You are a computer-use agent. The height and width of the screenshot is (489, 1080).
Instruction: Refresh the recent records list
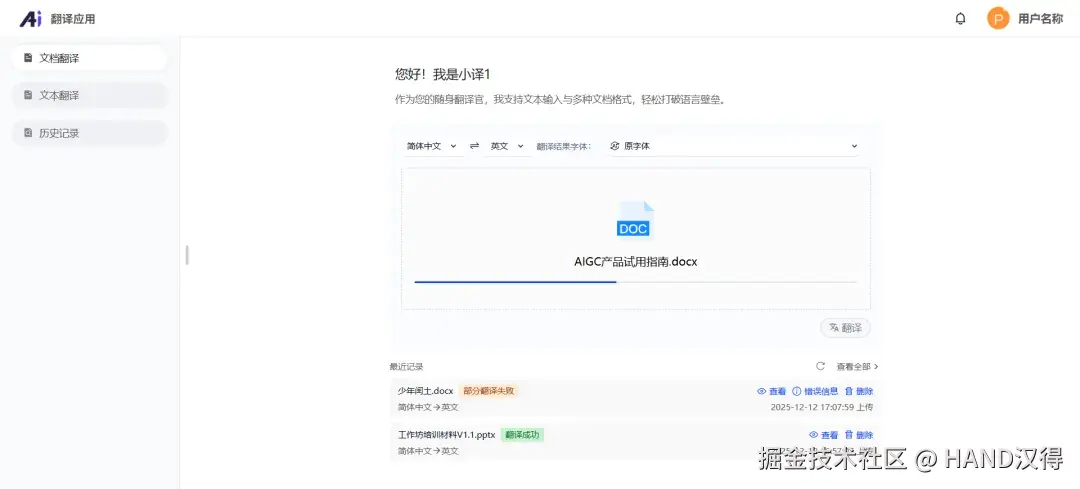pyautogui.click(x=820, y=366)
